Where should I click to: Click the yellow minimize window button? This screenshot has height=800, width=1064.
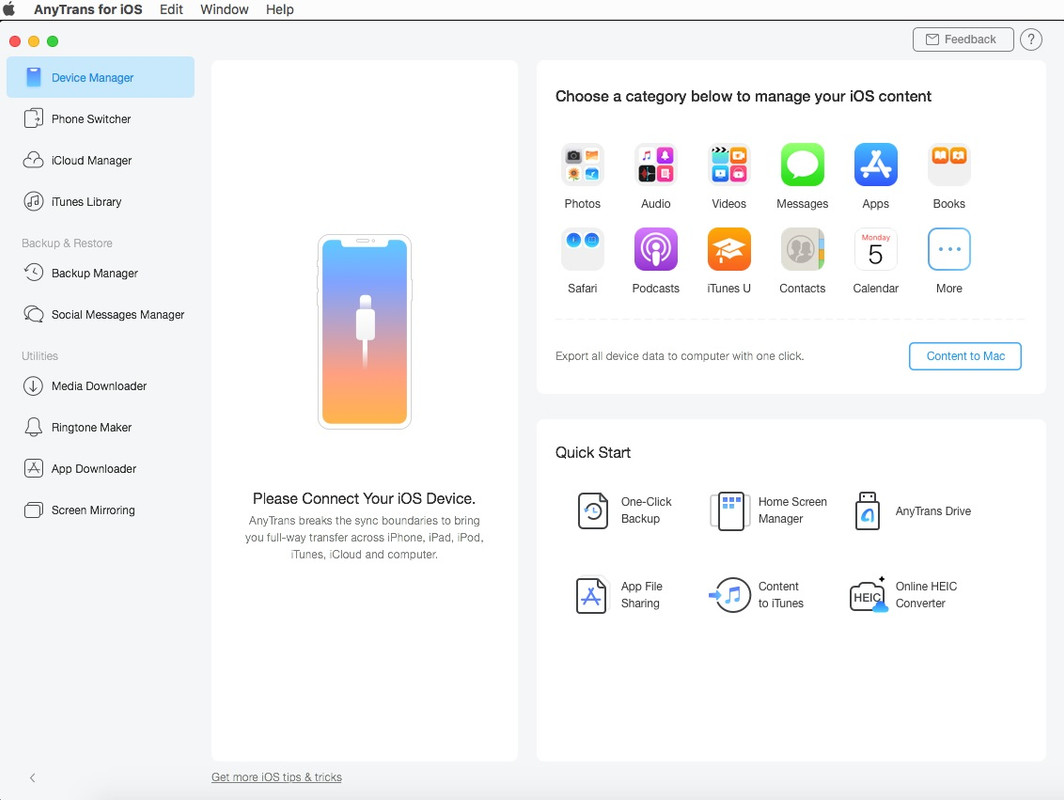pos(33,41)
